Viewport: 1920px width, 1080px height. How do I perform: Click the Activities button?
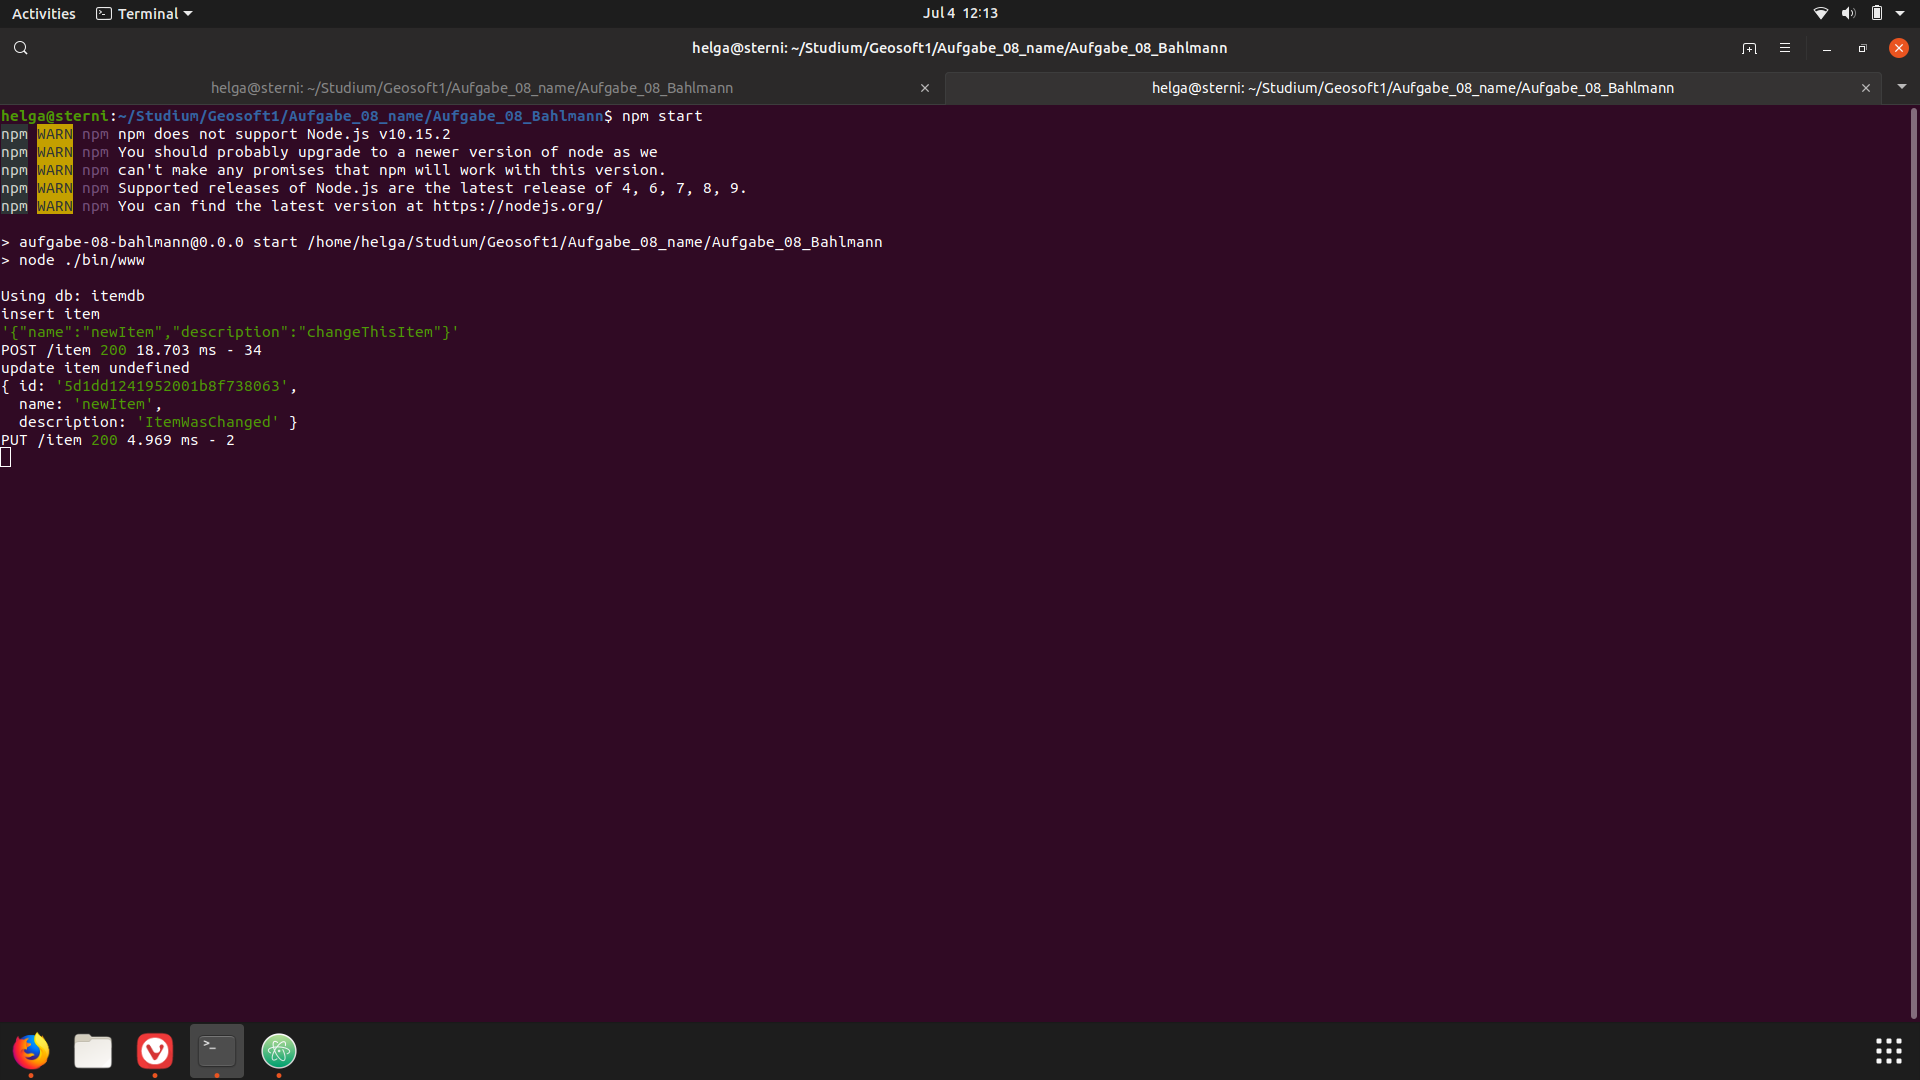tap(44, 13)
